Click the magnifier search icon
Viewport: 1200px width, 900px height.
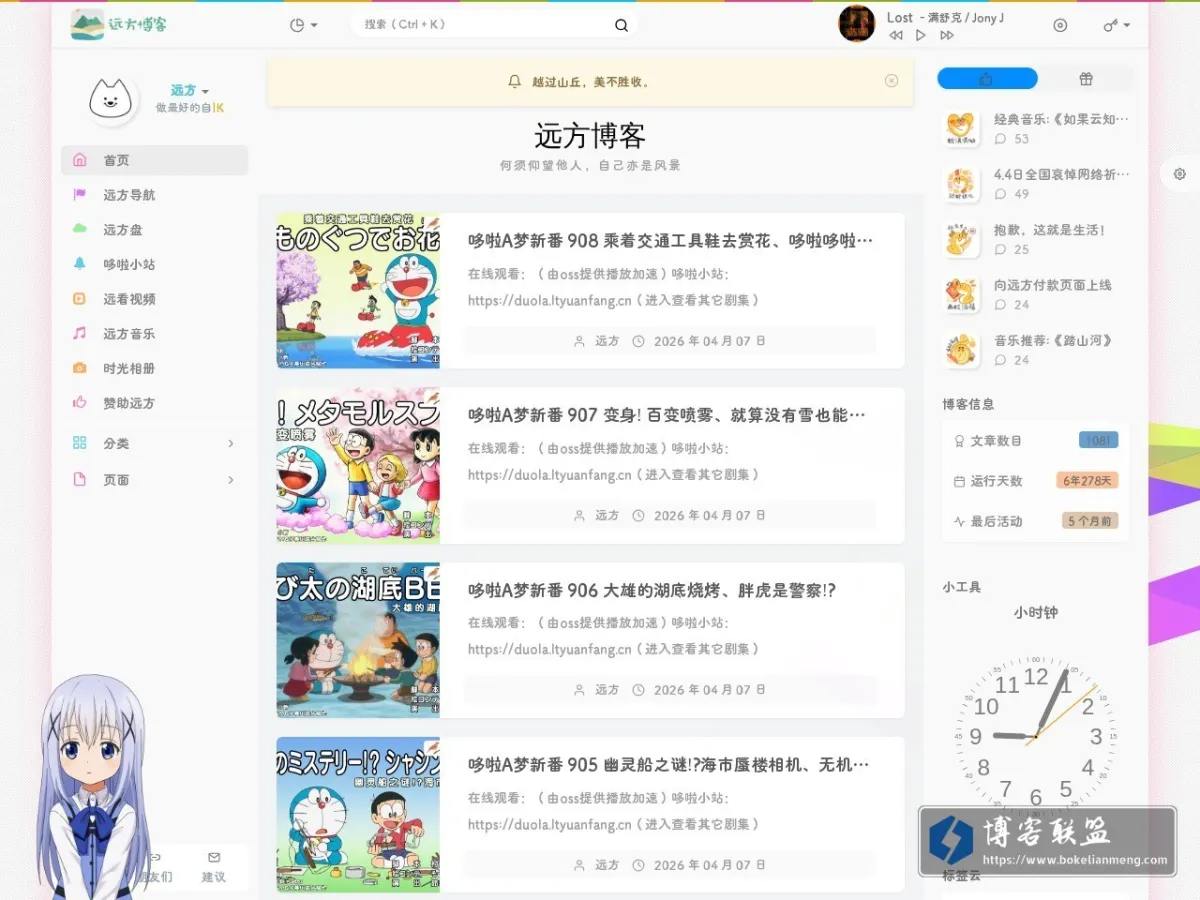[x=621, y=25]
